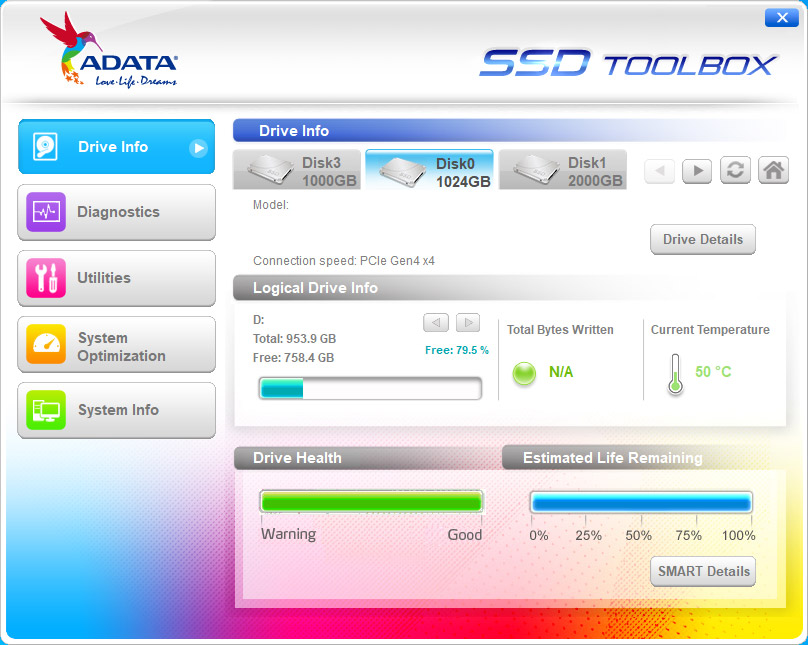Click the System Optimization gauge icon
The image size is (808, 645).
click(x=46, y=344)
